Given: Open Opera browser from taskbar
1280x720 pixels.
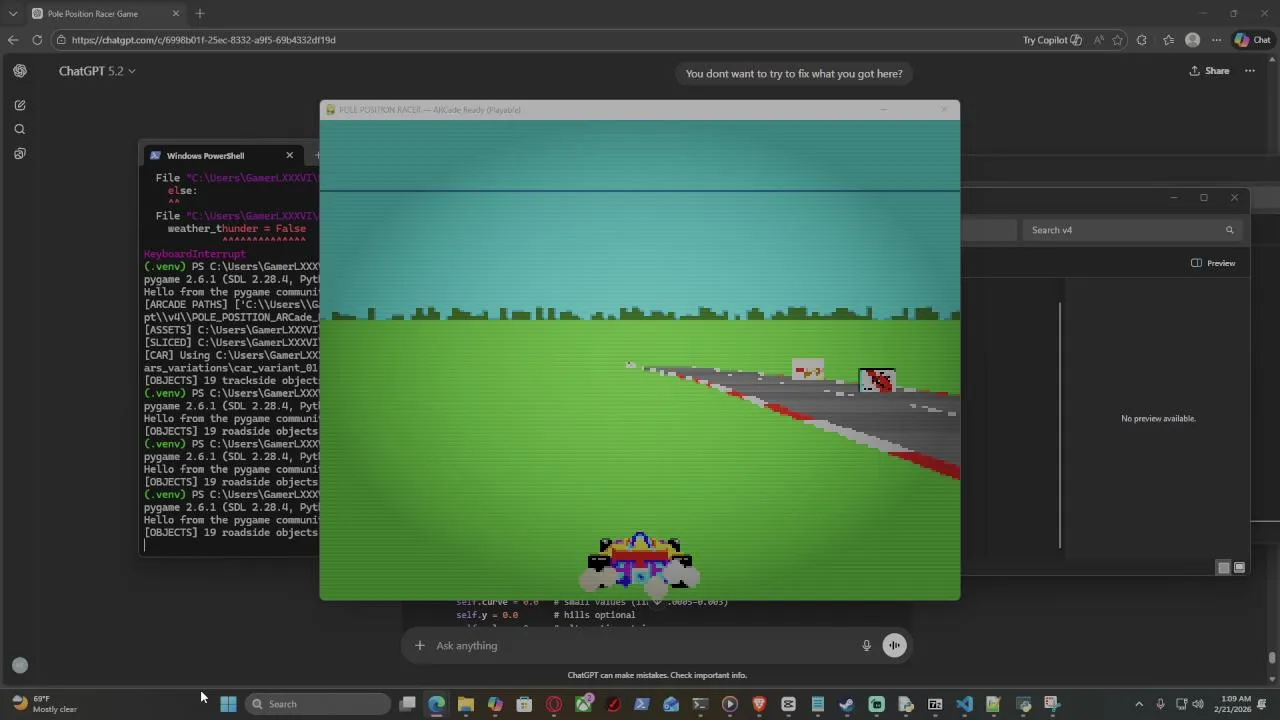Looking at the screenshot, I should point(554,704).
